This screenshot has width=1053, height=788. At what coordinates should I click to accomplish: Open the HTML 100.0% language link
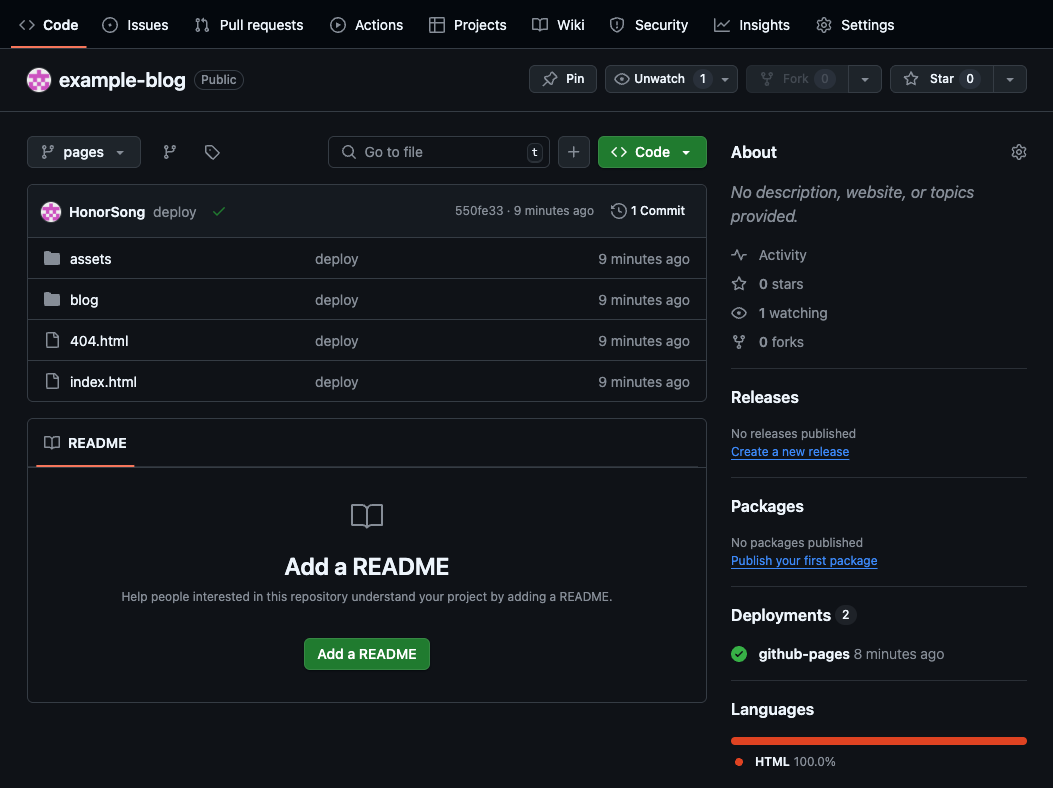795,761
